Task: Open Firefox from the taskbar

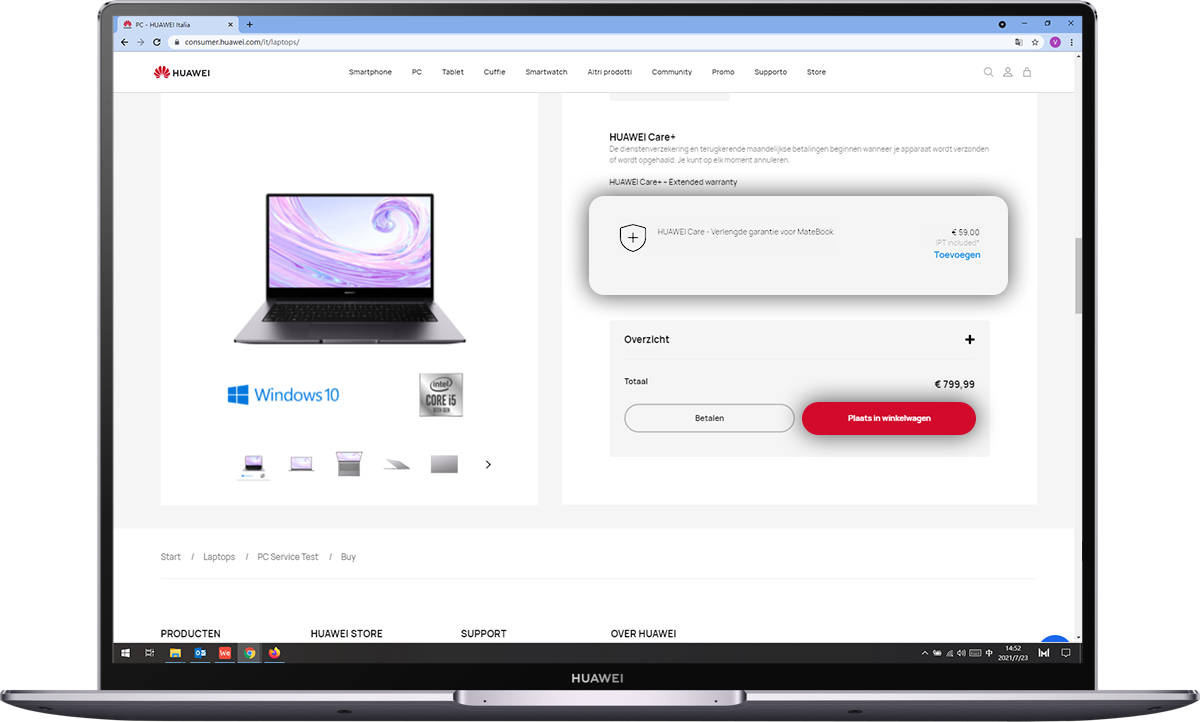Action: point(275,653)
